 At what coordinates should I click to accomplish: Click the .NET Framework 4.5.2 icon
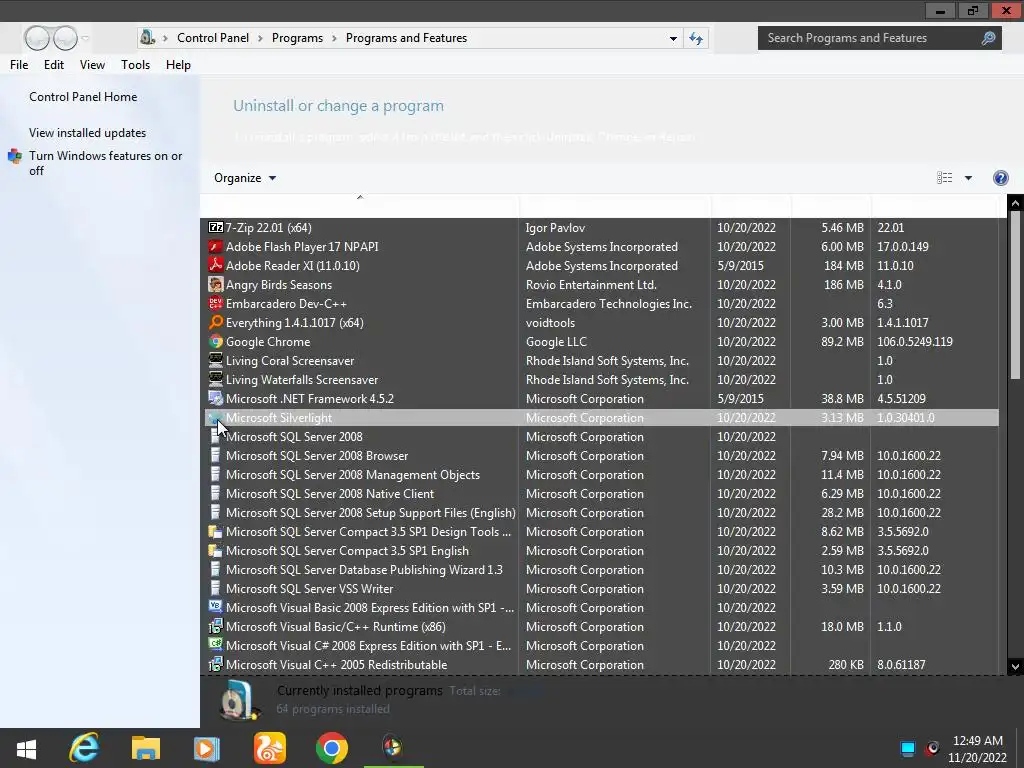[216, 398]
